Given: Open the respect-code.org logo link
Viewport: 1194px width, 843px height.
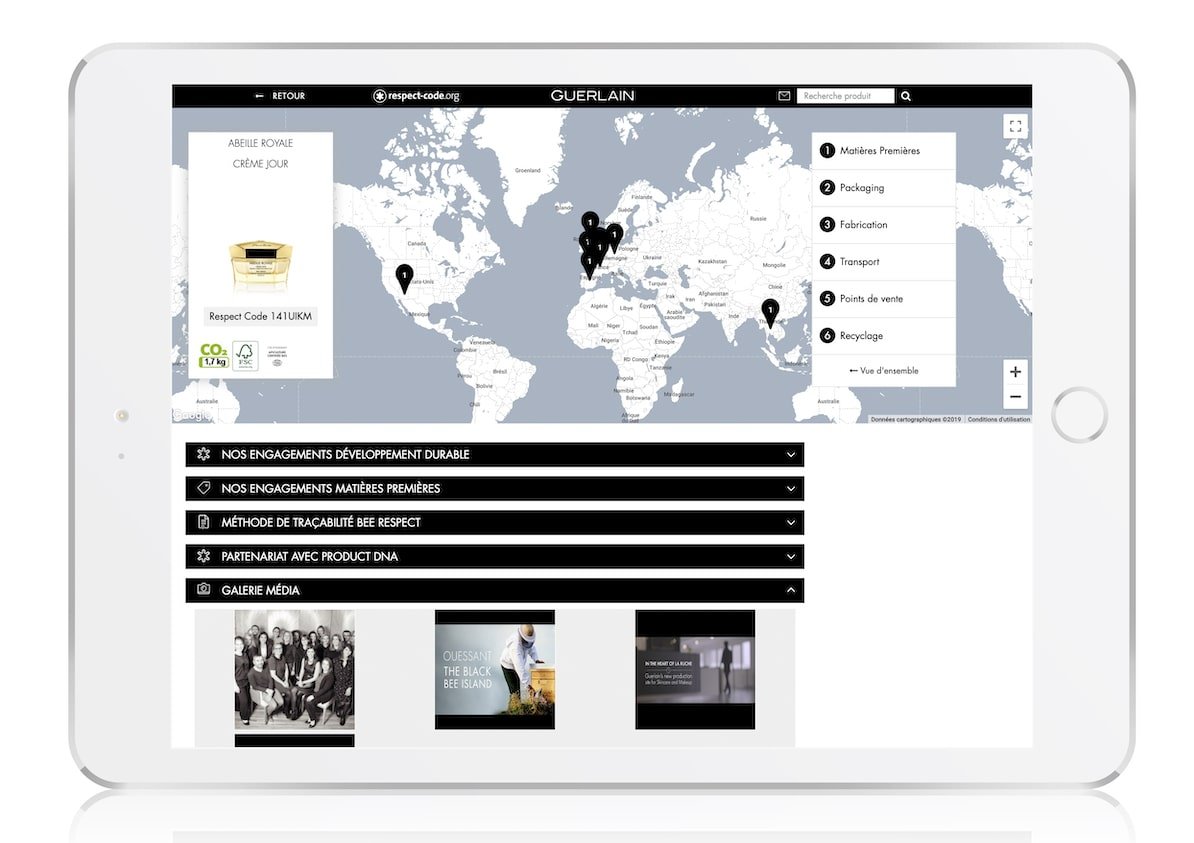Looking at the screenshot, I should coord(416,96).
